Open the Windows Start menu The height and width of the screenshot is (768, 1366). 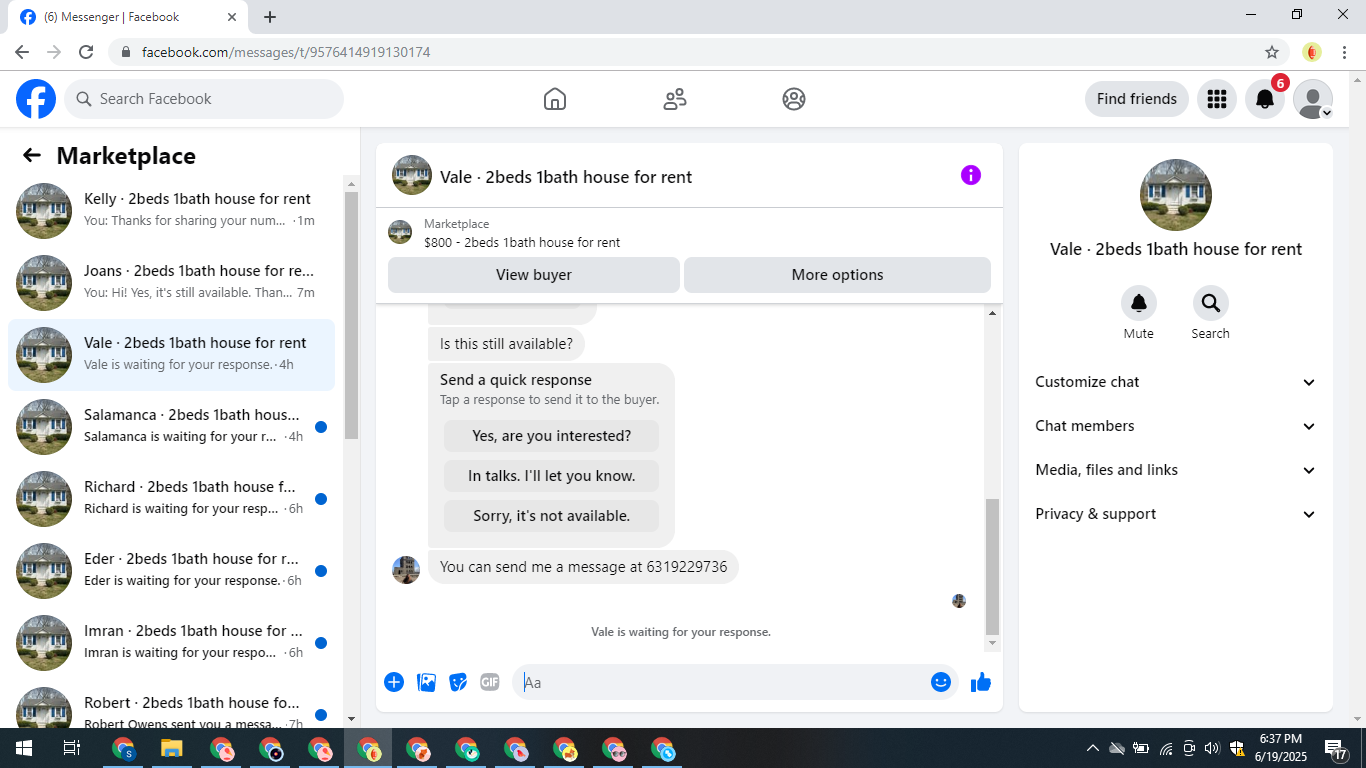(x=23, y=748)
